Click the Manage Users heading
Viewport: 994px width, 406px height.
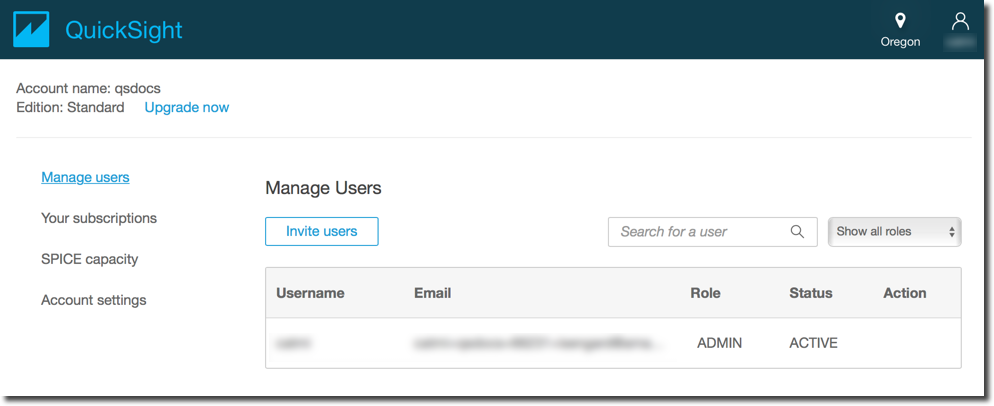pyautogui.click(x=323, y=188)
